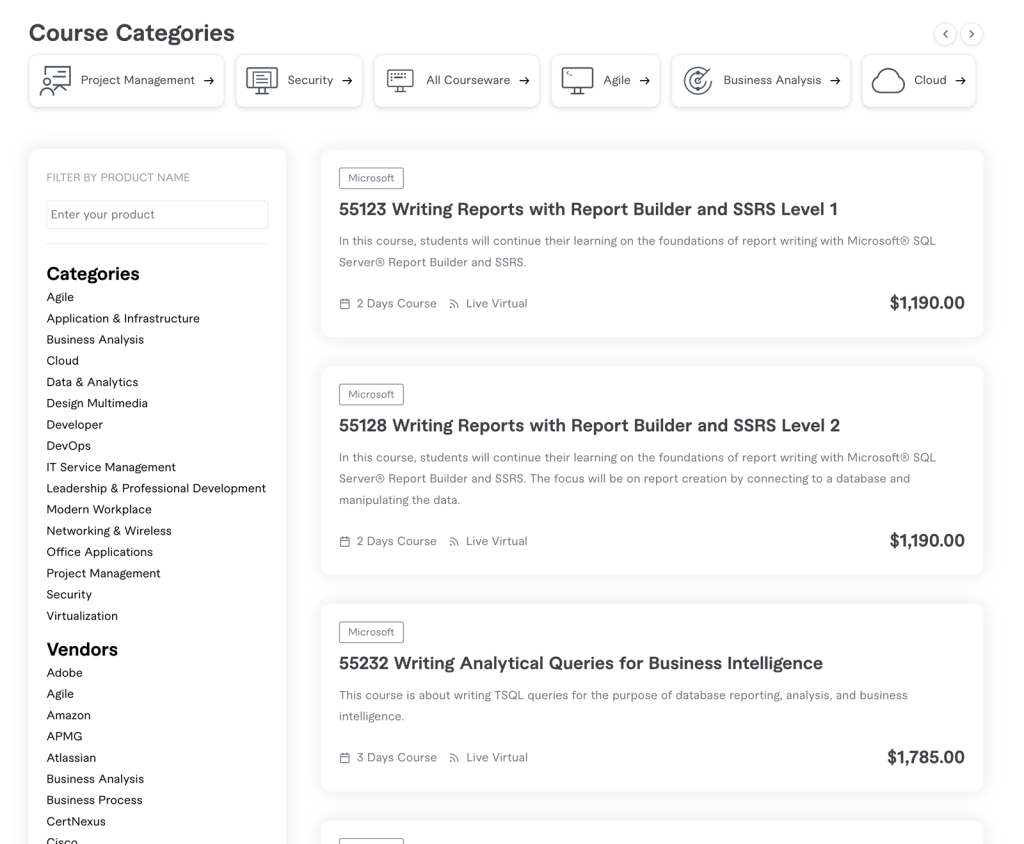Focus the Enter your product filter field
Screen dimensions: 1024x844
(x=157, y=215)
